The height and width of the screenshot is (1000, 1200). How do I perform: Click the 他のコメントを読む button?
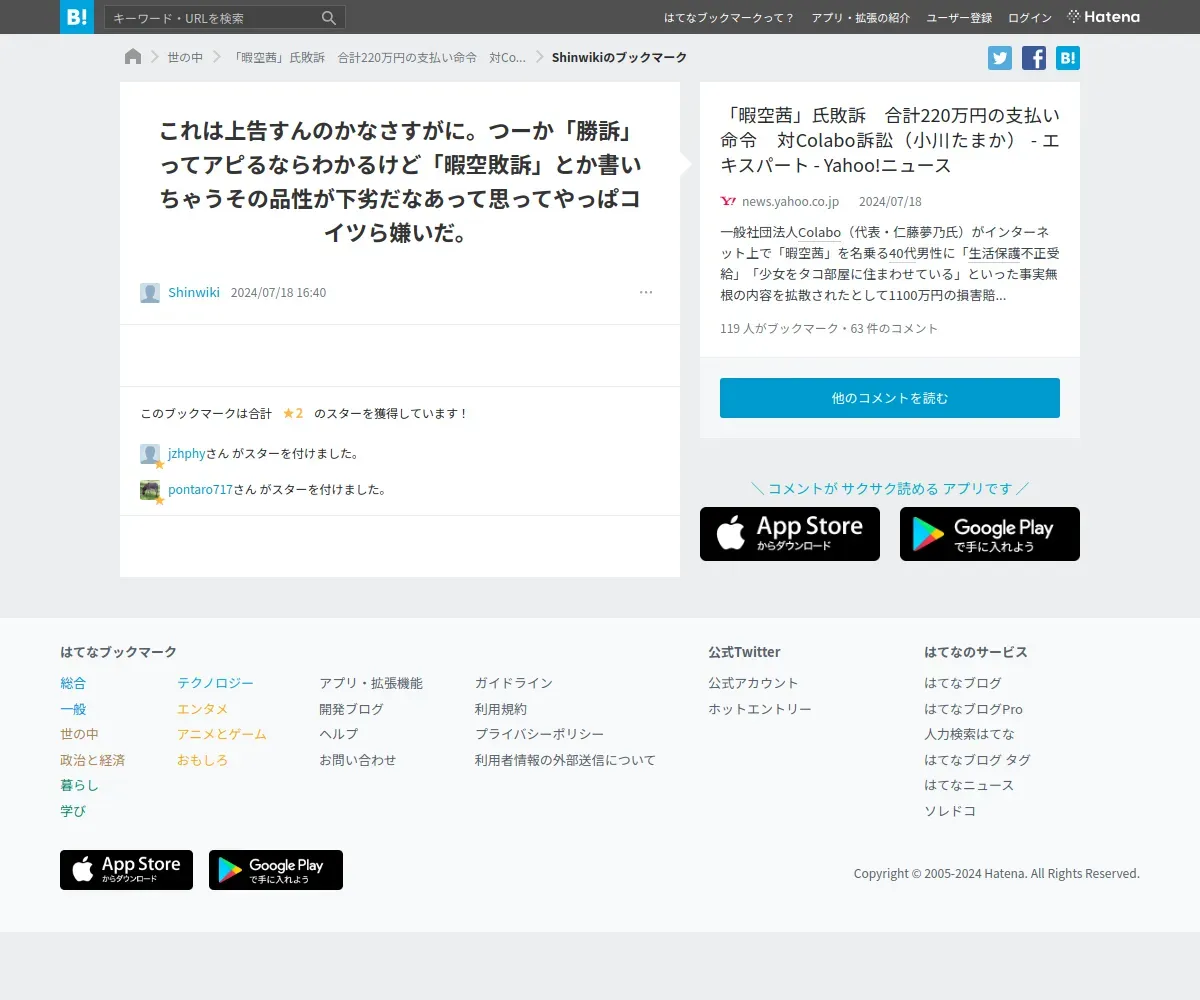(890, 398)
